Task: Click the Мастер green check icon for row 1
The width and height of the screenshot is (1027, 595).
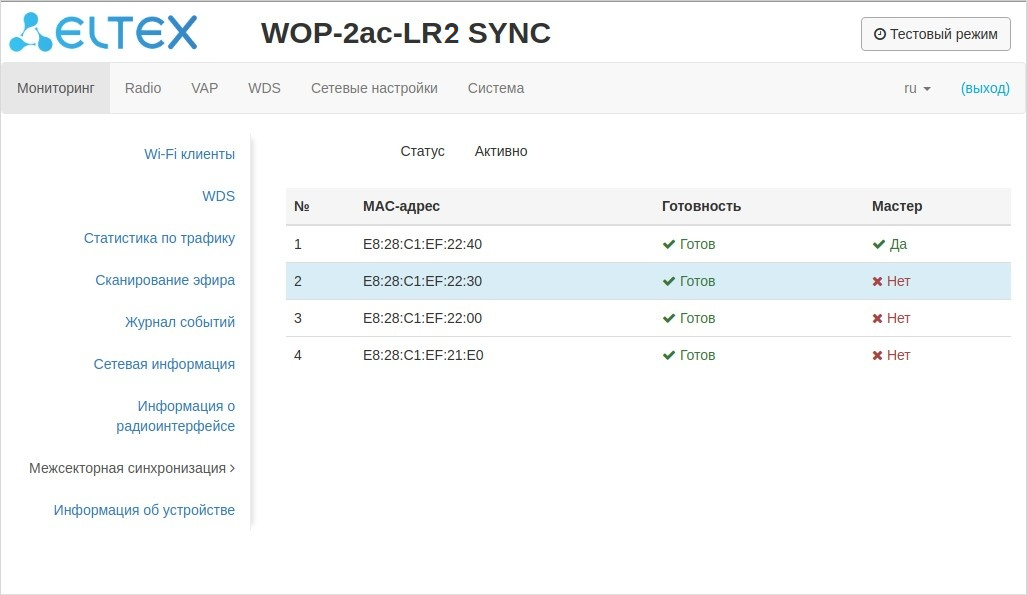Action: [x=879, y=244]
